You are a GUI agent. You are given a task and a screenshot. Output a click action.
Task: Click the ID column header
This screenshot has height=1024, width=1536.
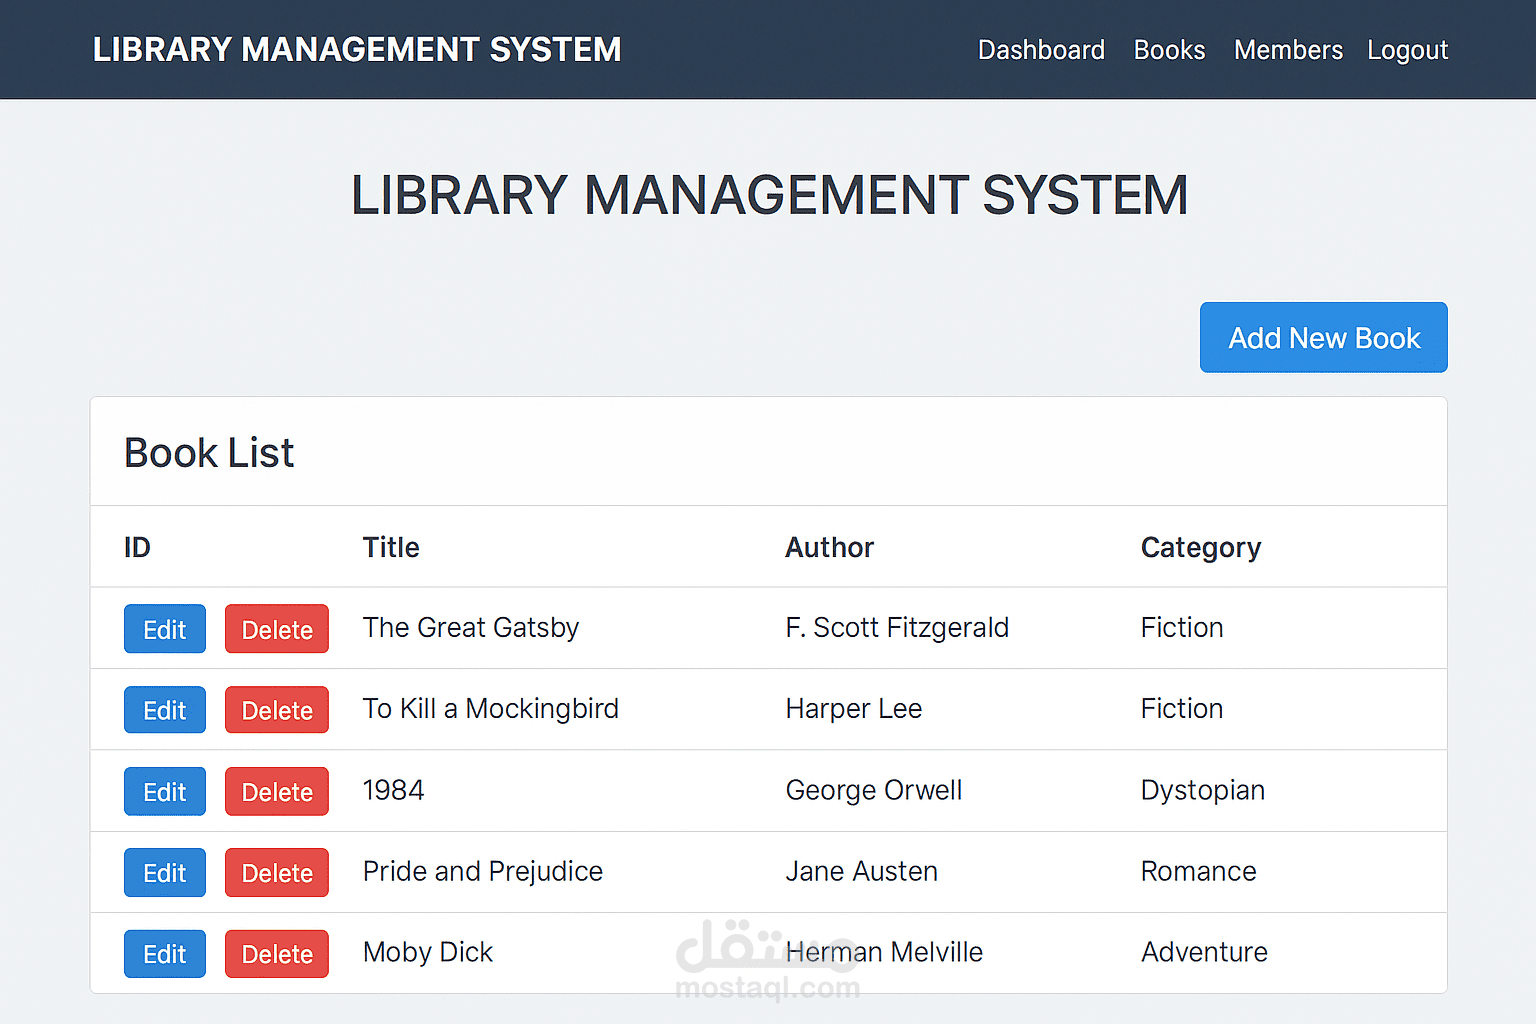click(x=137, y=548)
